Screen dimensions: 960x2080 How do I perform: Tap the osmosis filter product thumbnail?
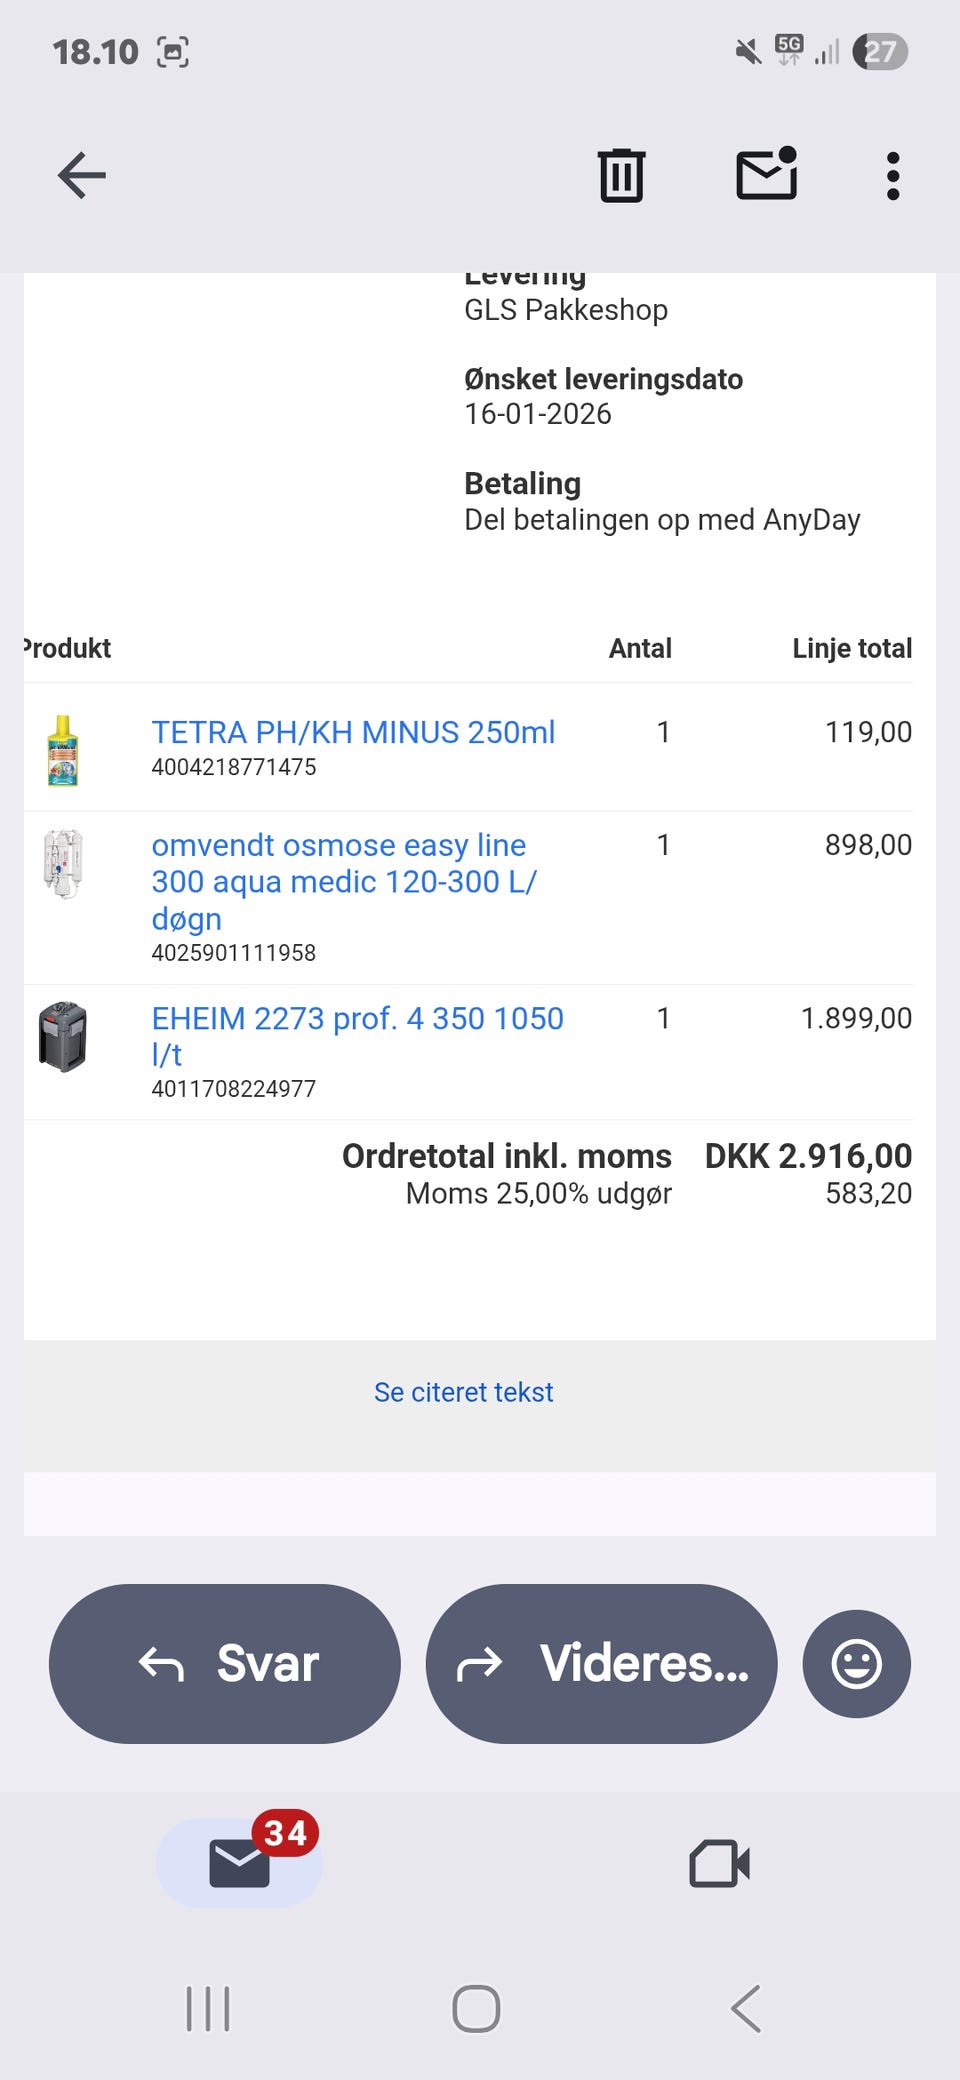(63, 863)
